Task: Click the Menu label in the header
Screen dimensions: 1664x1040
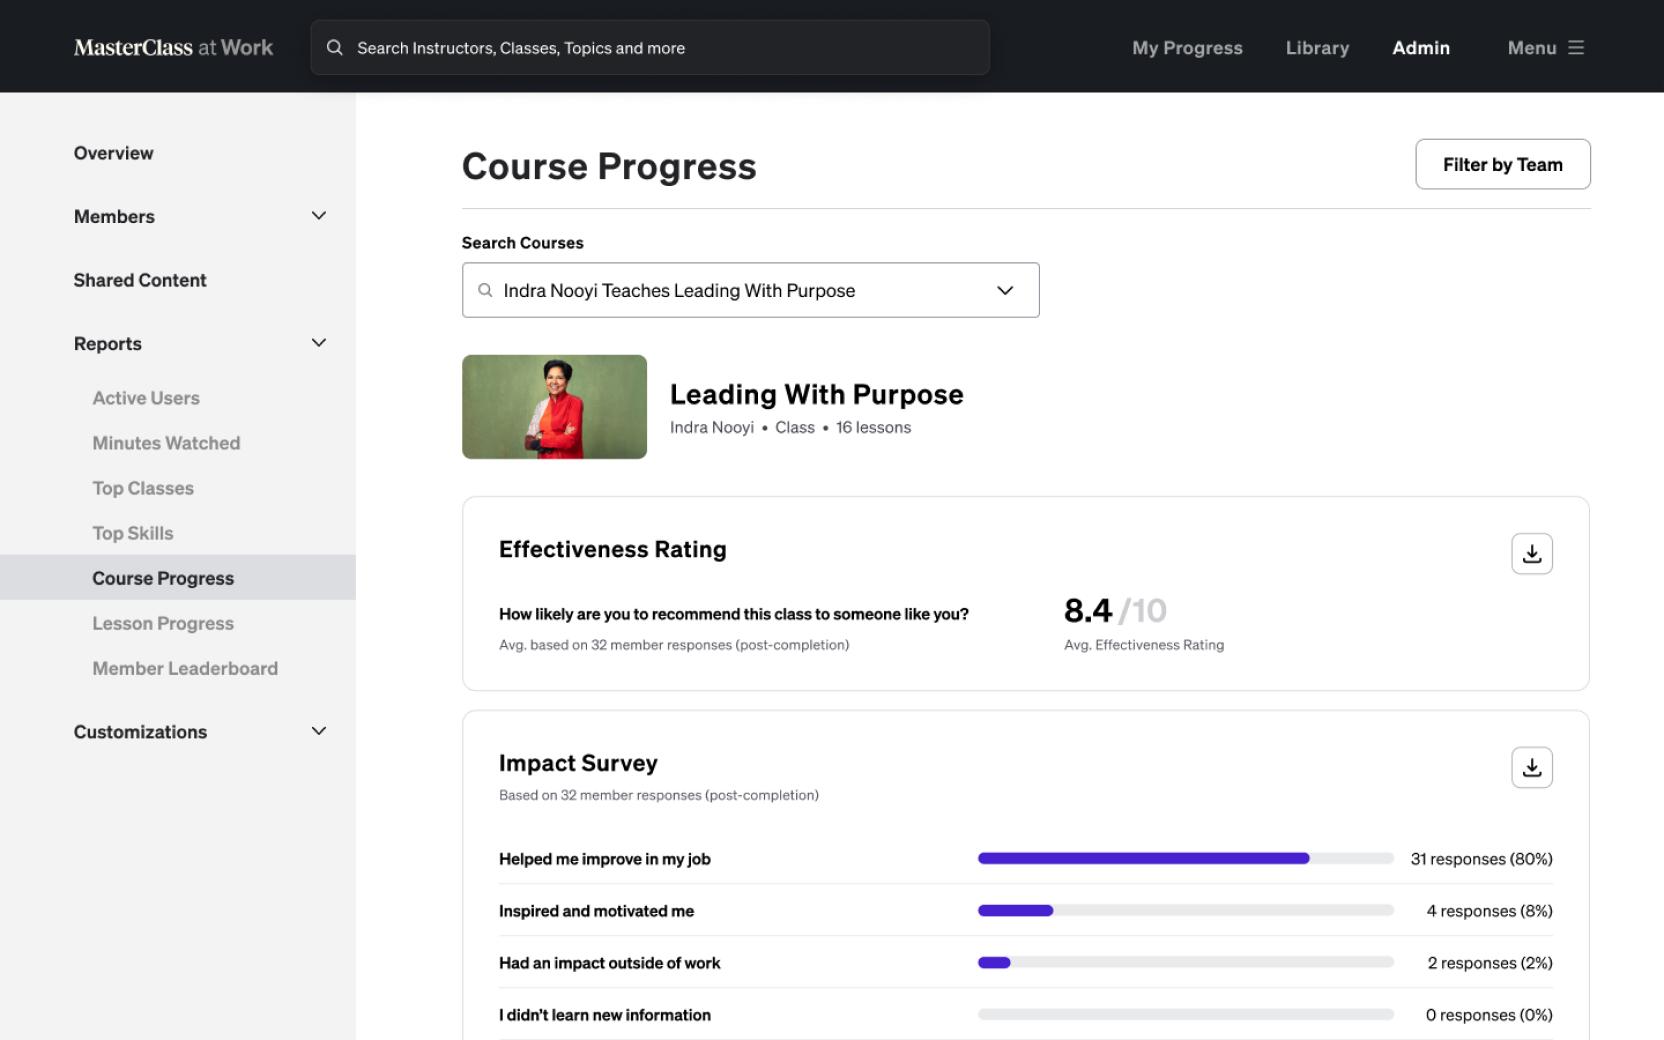Action: 1532,48
